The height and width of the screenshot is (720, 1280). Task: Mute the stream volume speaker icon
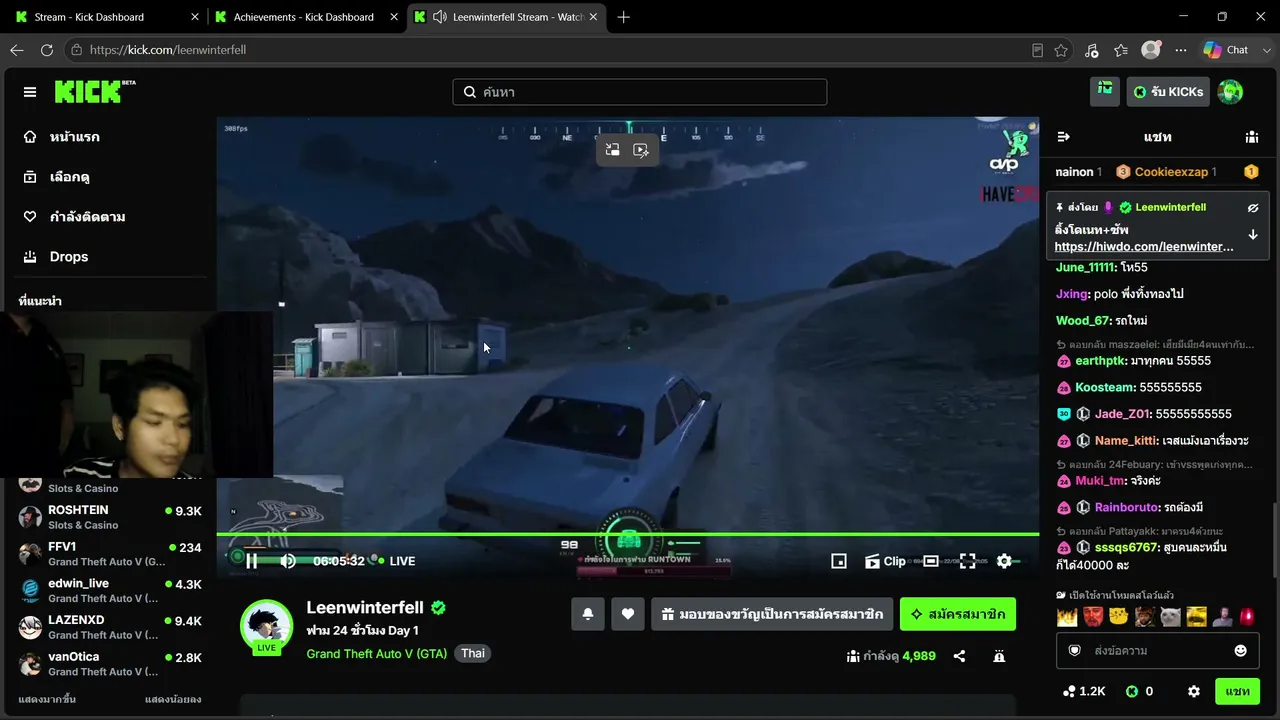click(x=288, y=561)
